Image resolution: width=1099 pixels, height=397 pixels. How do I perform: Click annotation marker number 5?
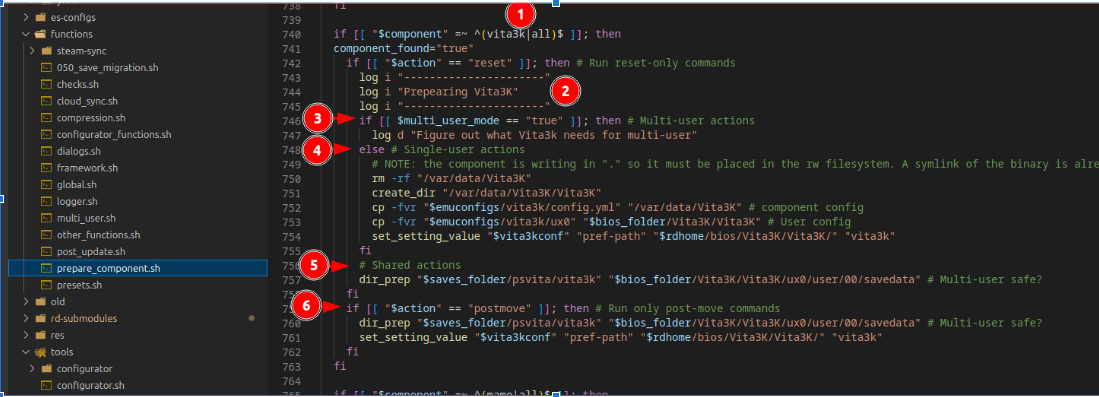click(x=313, y=264)
